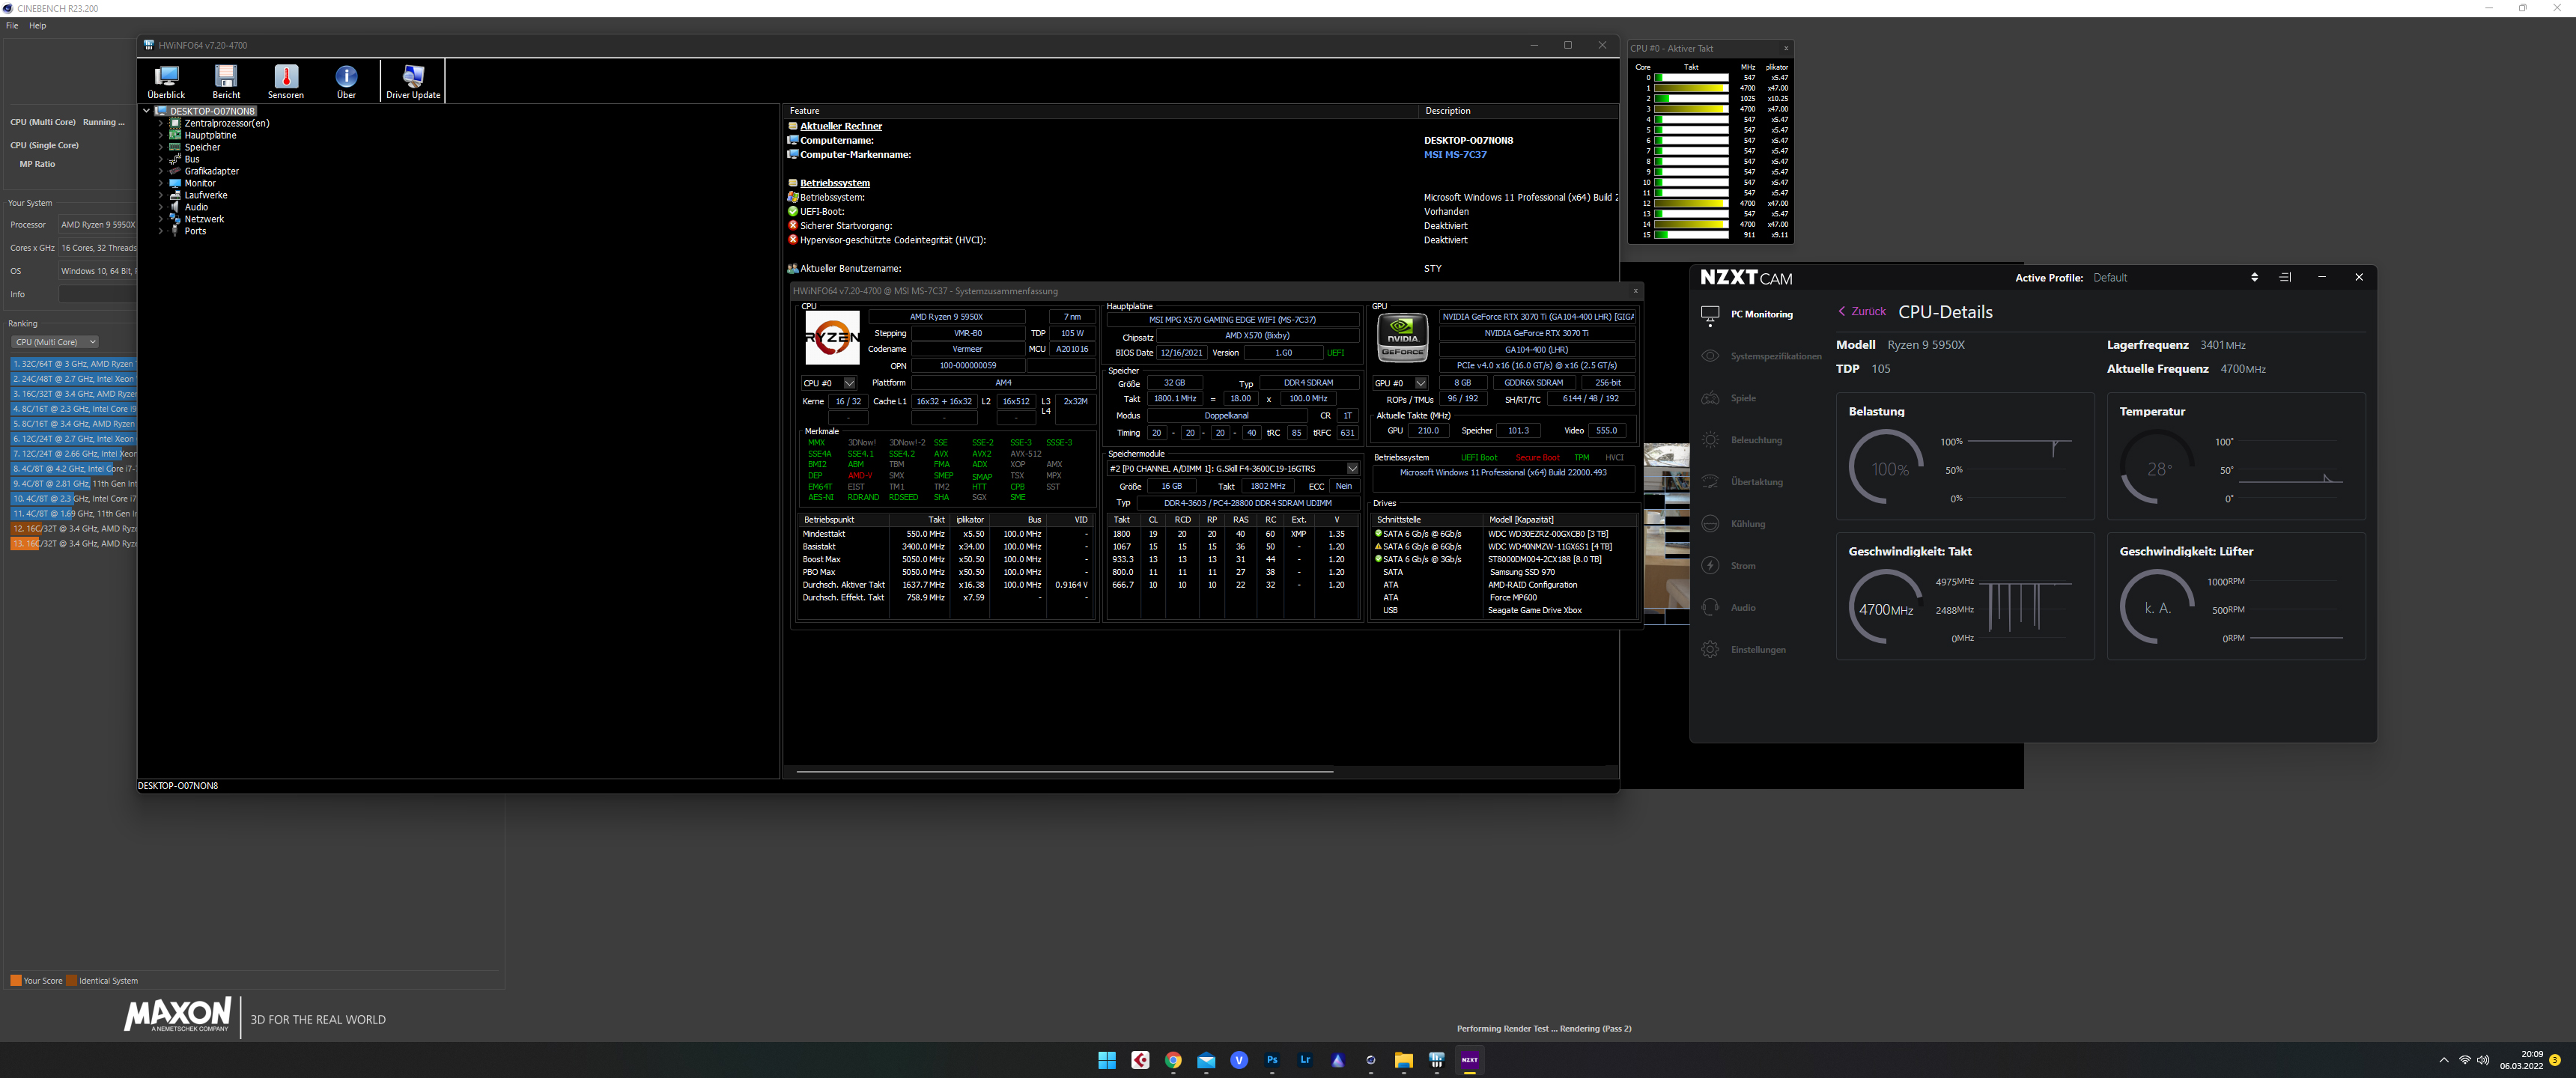Open Beleuchtung in the NZXT CAM sidebar
Image resolution: width=2576 pixels, height=1078 pixels.
coord(1756,440)
